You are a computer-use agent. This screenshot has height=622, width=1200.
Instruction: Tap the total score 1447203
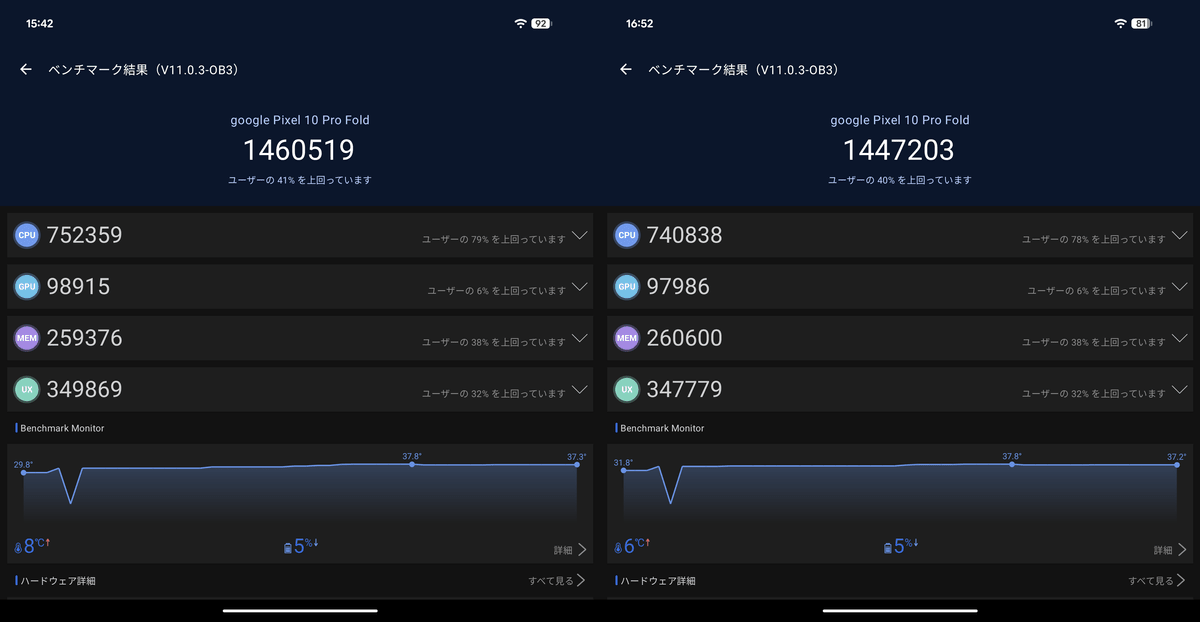coord(899,150)
